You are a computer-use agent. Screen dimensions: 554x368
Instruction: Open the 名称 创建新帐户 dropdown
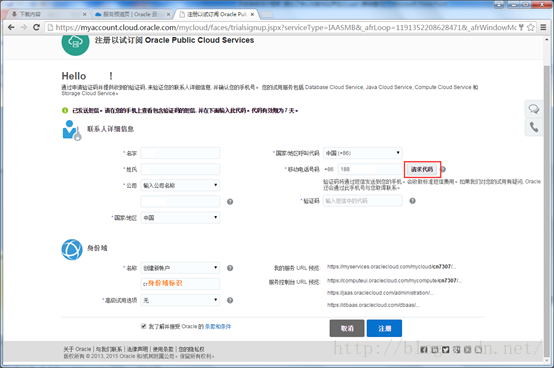pyautogui.click(x=180, y=268)
